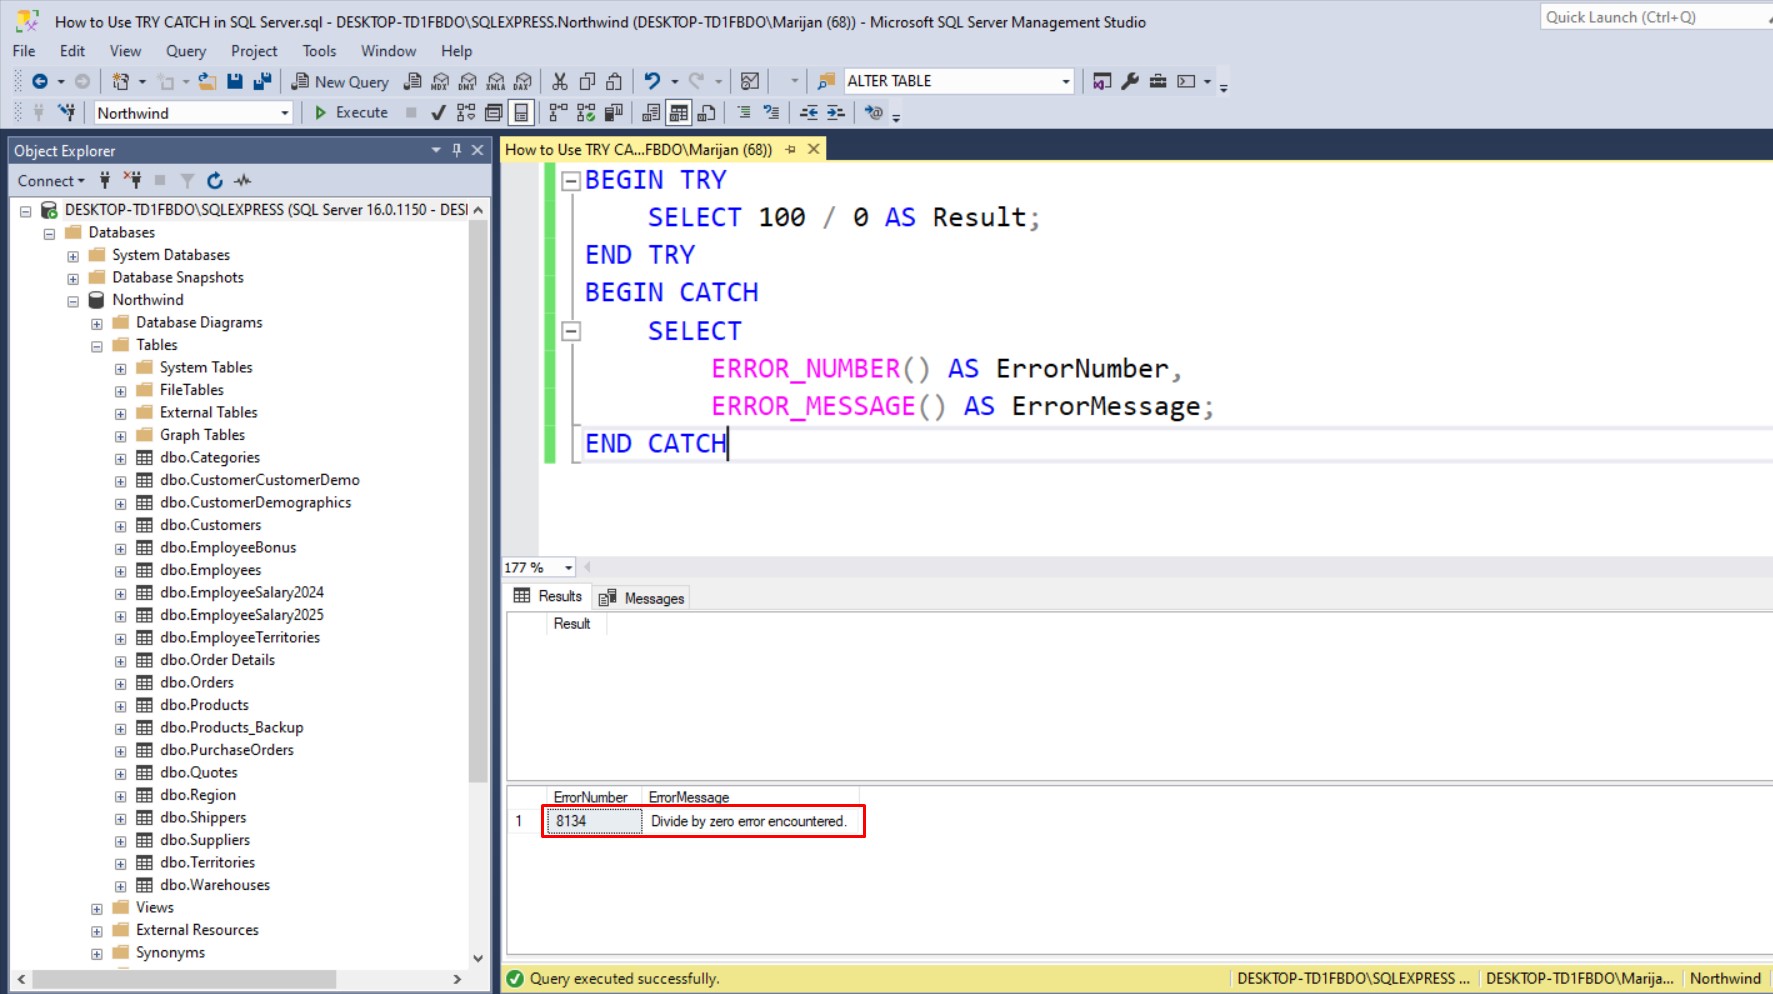The height and width of the screenshot is (994, 1773).
Task: Click the Undo arrow icon
Action: point(652,82)
